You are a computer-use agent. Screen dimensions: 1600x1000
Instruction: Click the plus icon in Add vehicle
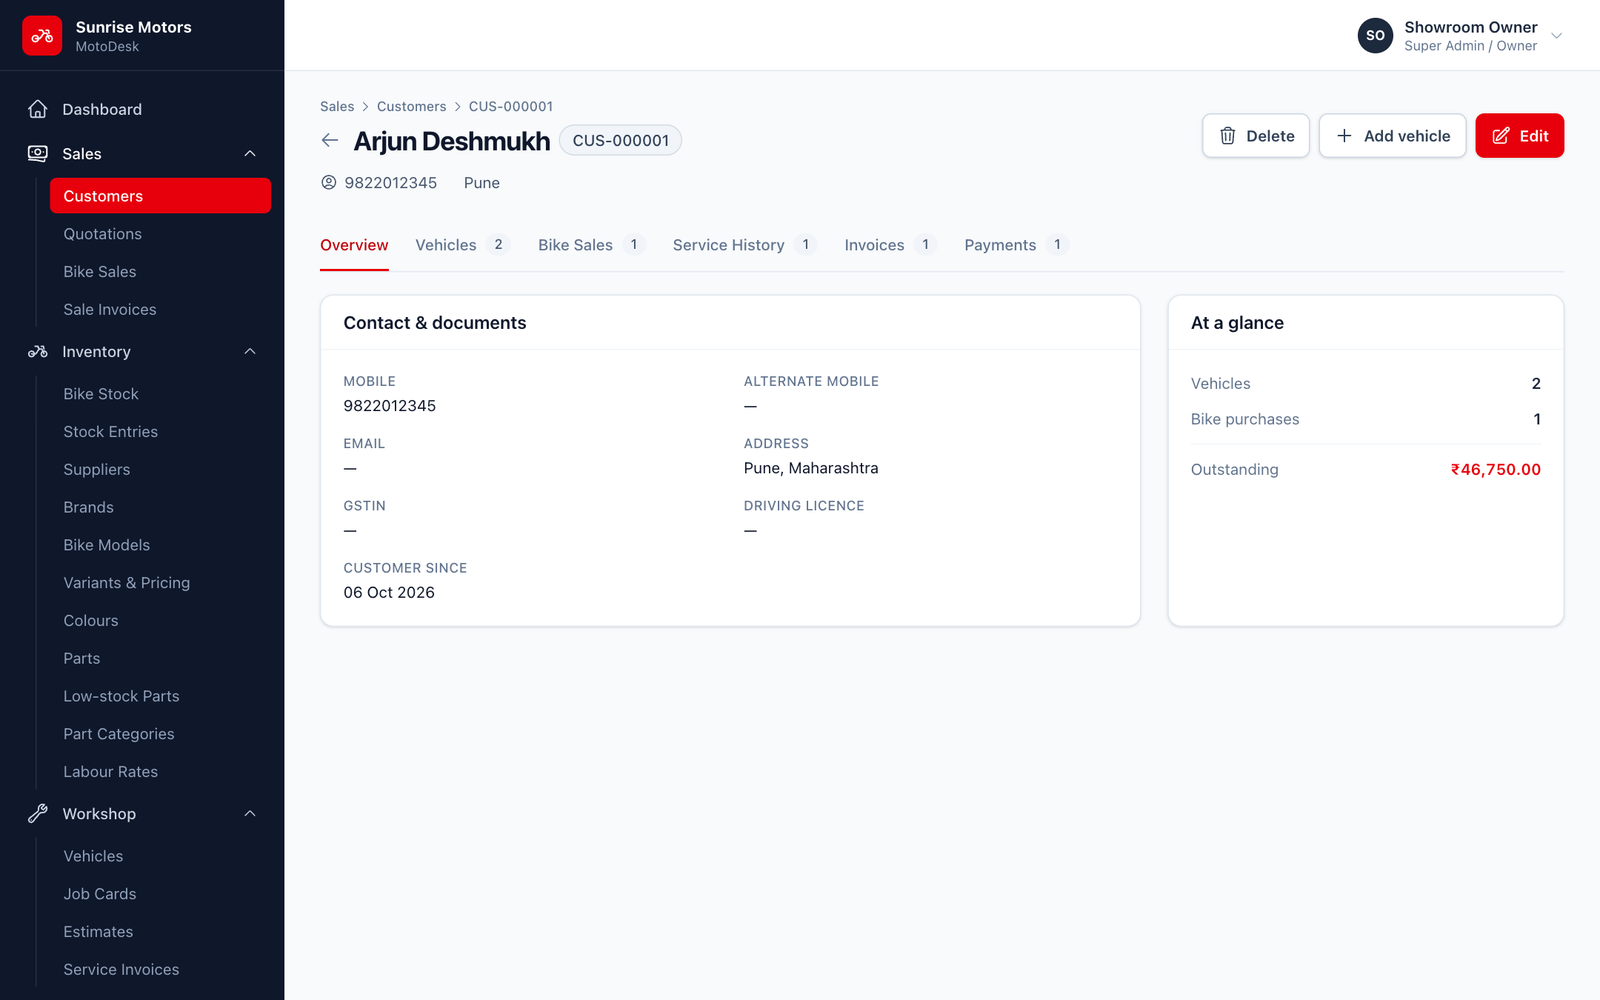pyautogui.click(x=1345, y=136)
